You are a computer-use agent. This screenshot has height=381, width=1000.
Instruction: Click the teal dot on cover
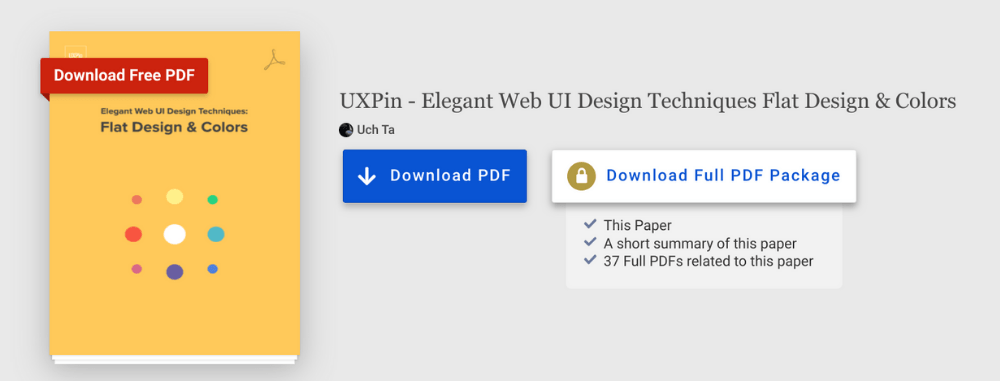[x=216, y=234]
